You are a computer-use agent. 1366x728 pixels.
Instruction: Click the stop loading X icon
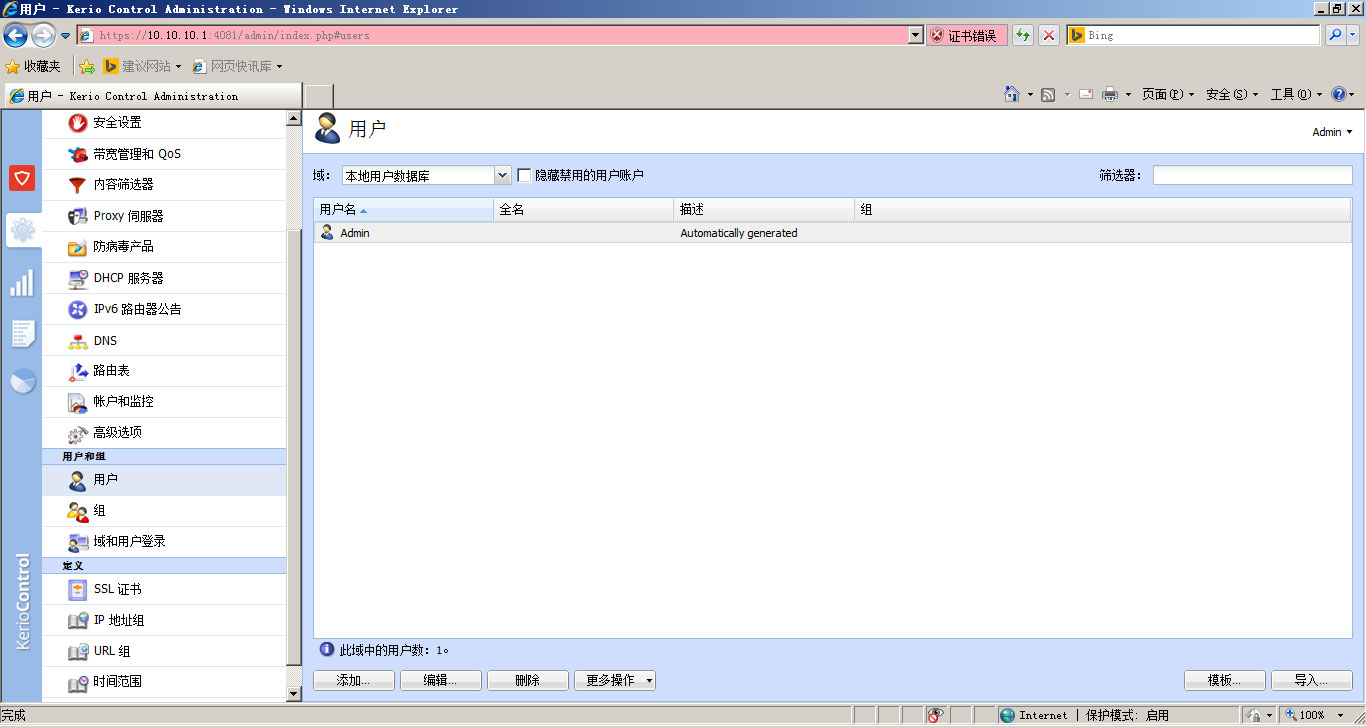[1049, 36]
